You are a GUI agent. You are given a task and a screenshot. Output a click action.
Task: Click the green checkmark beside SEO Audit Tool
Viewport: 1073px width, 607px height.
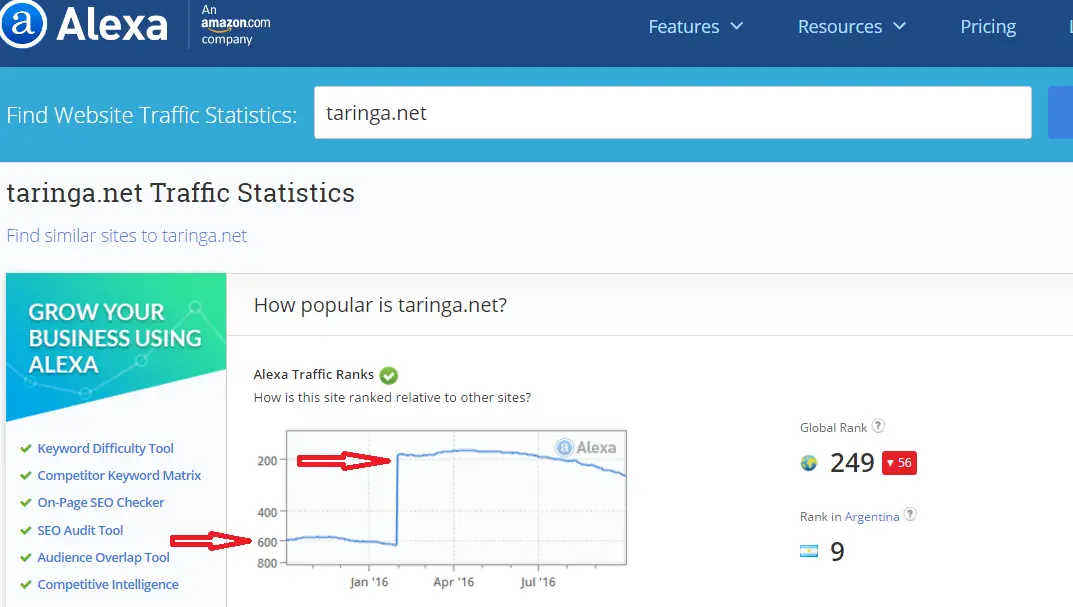tap(26, 530)
